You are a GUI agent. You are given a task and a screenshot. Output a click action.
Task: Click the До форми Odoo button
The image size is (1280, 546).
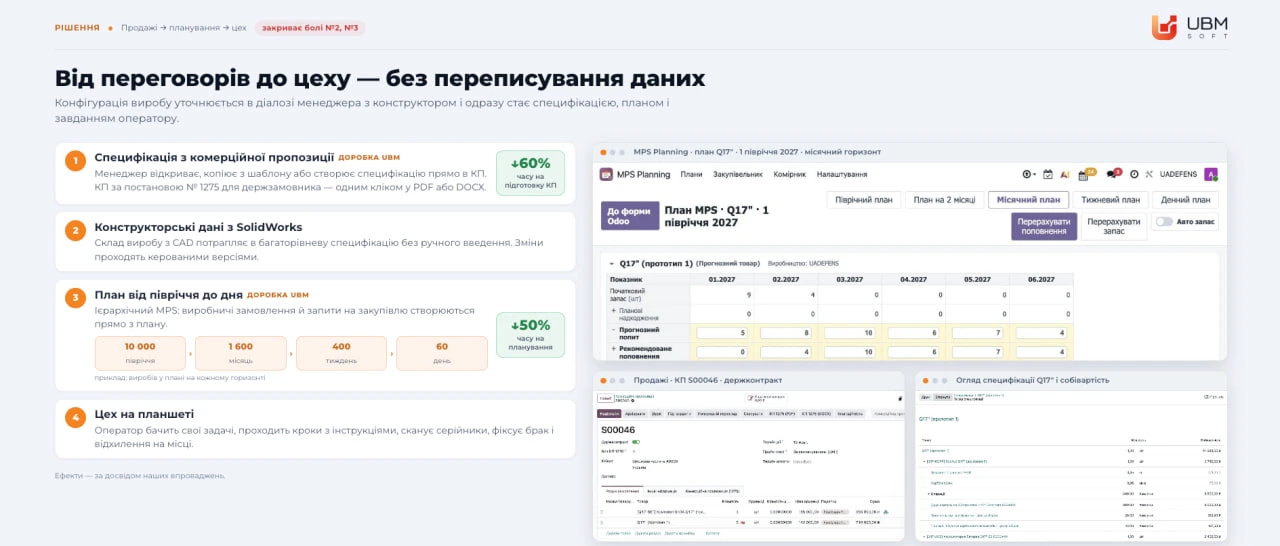pyautogui.click(x=628, y=217)
